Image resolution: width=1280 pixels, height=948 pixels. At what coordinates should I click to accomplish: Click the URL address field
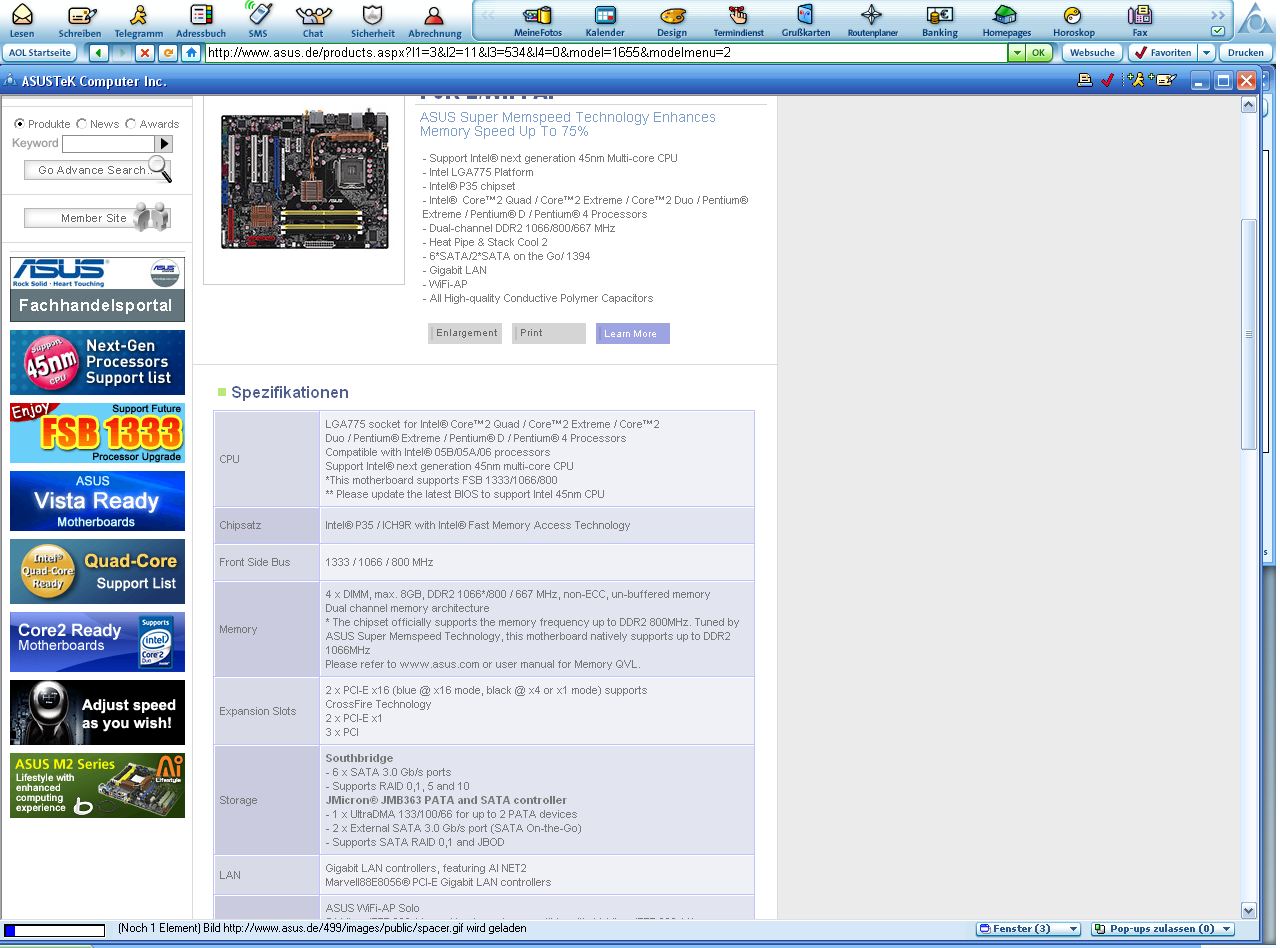point(606,52)
